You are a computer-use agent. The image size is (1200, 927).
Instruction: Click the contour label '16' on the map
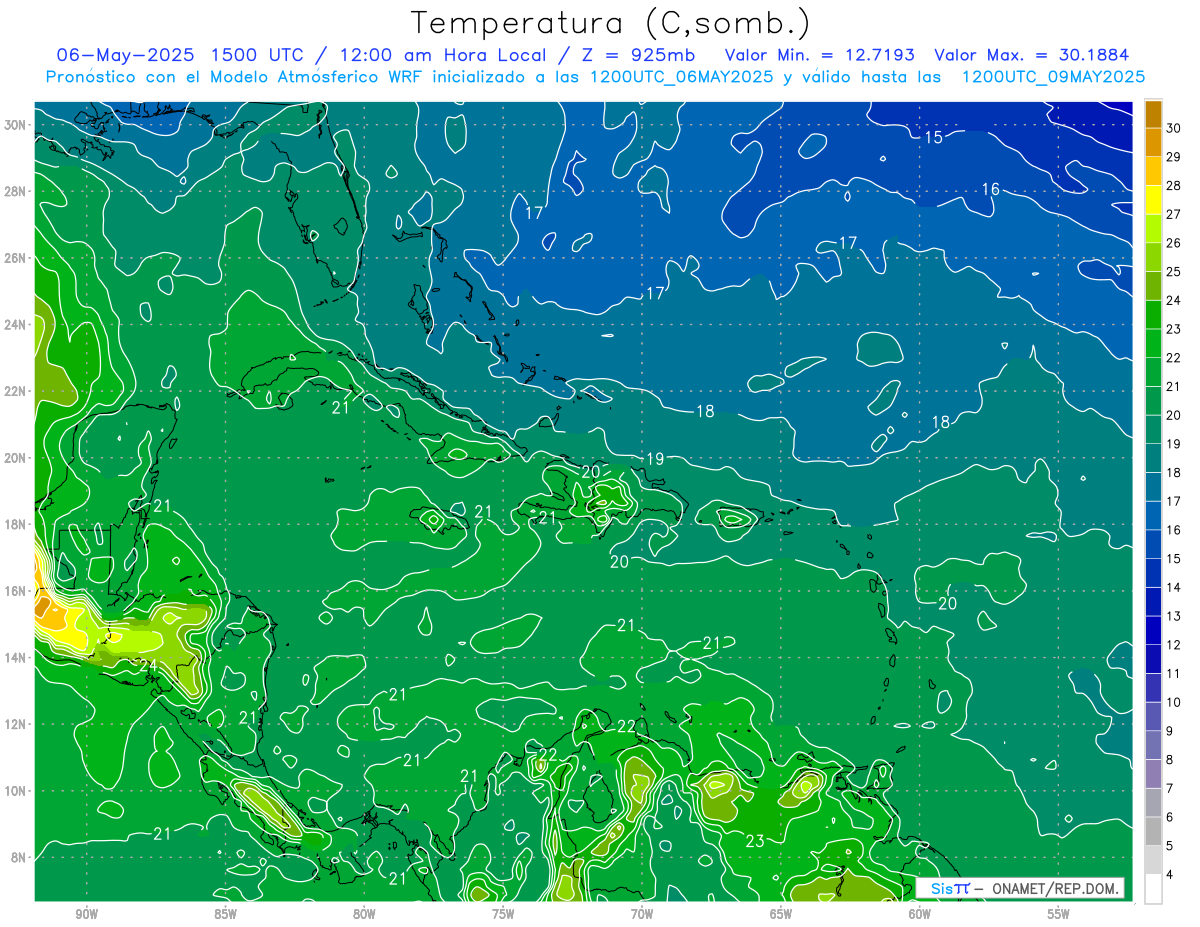tap(991, 189)
